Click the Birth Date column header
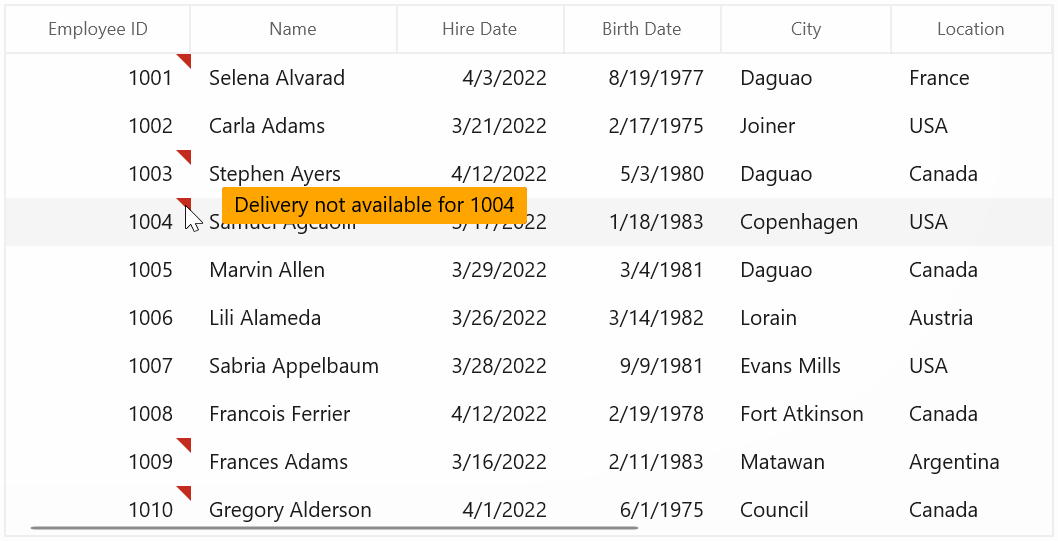Viewport: 1058px width, 541px height. 642,29
